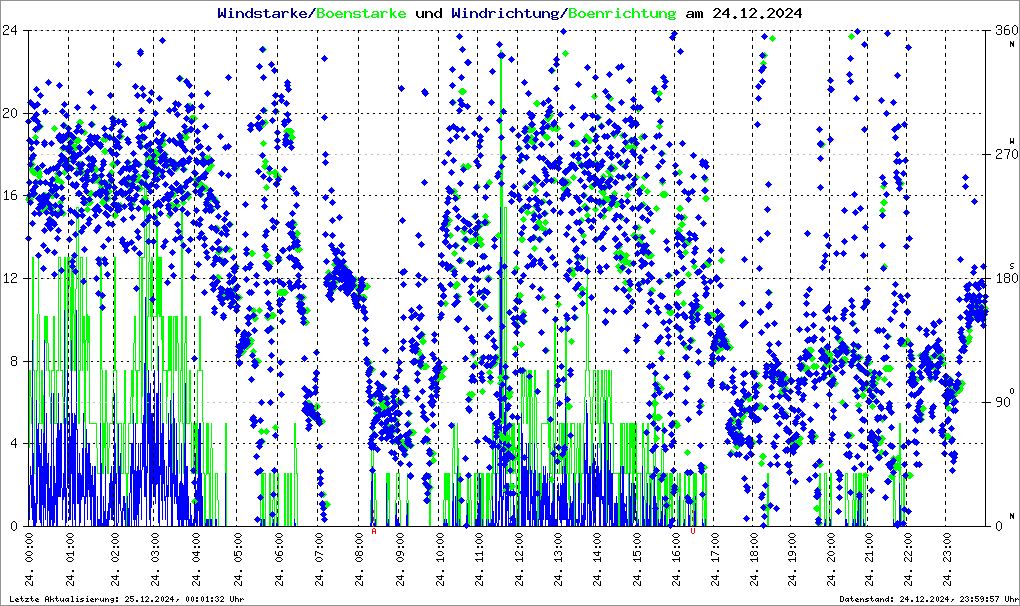1020x606 pixels.
Task: Click the blue 'Windstarke' title word
Action: [x=264, y=13]
